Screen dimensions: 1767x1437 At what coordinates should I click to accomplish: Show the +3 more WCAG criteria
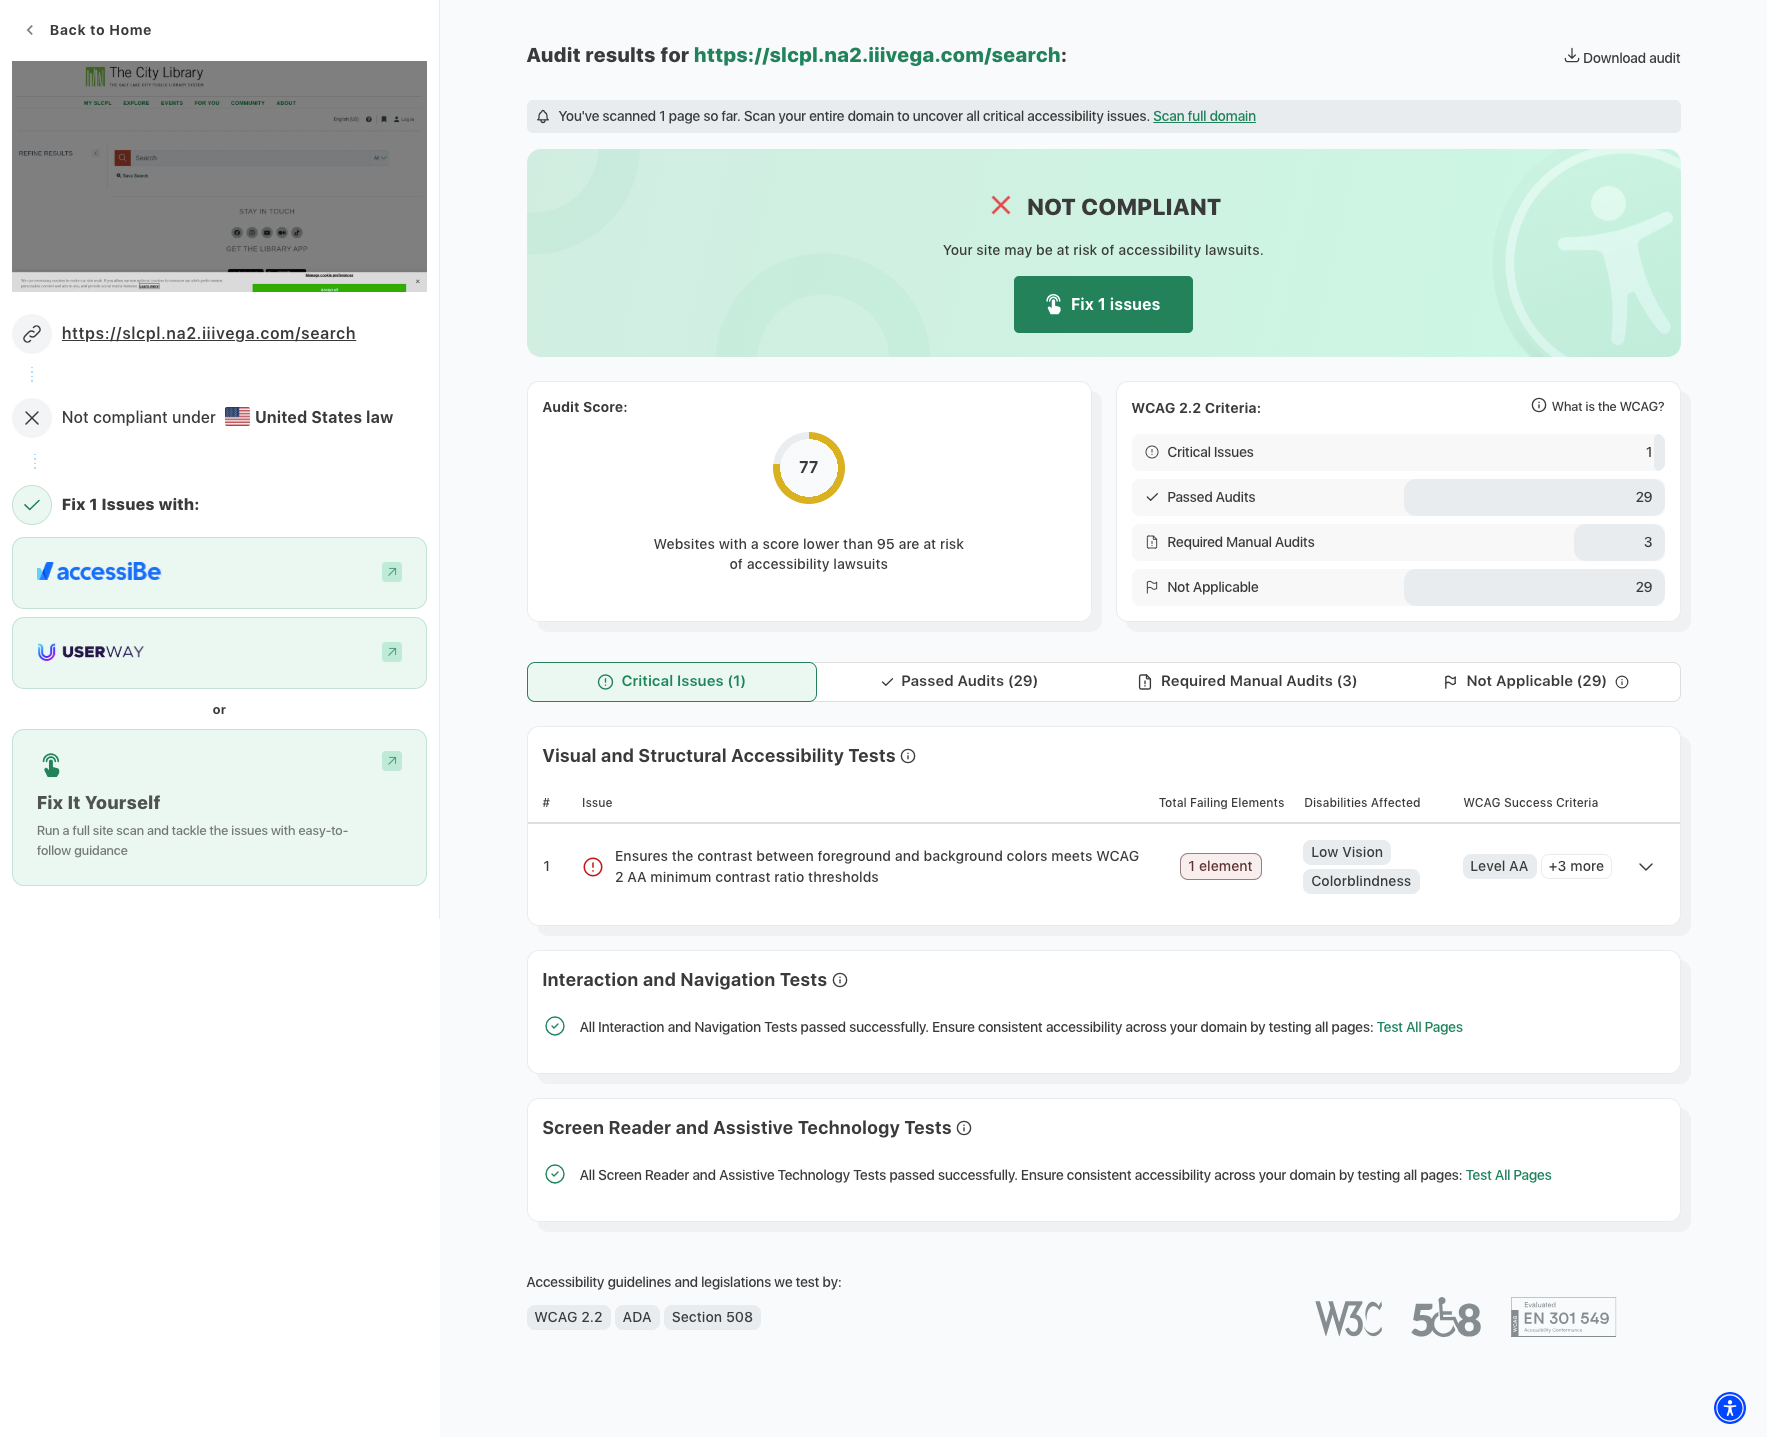(1576, 866)
